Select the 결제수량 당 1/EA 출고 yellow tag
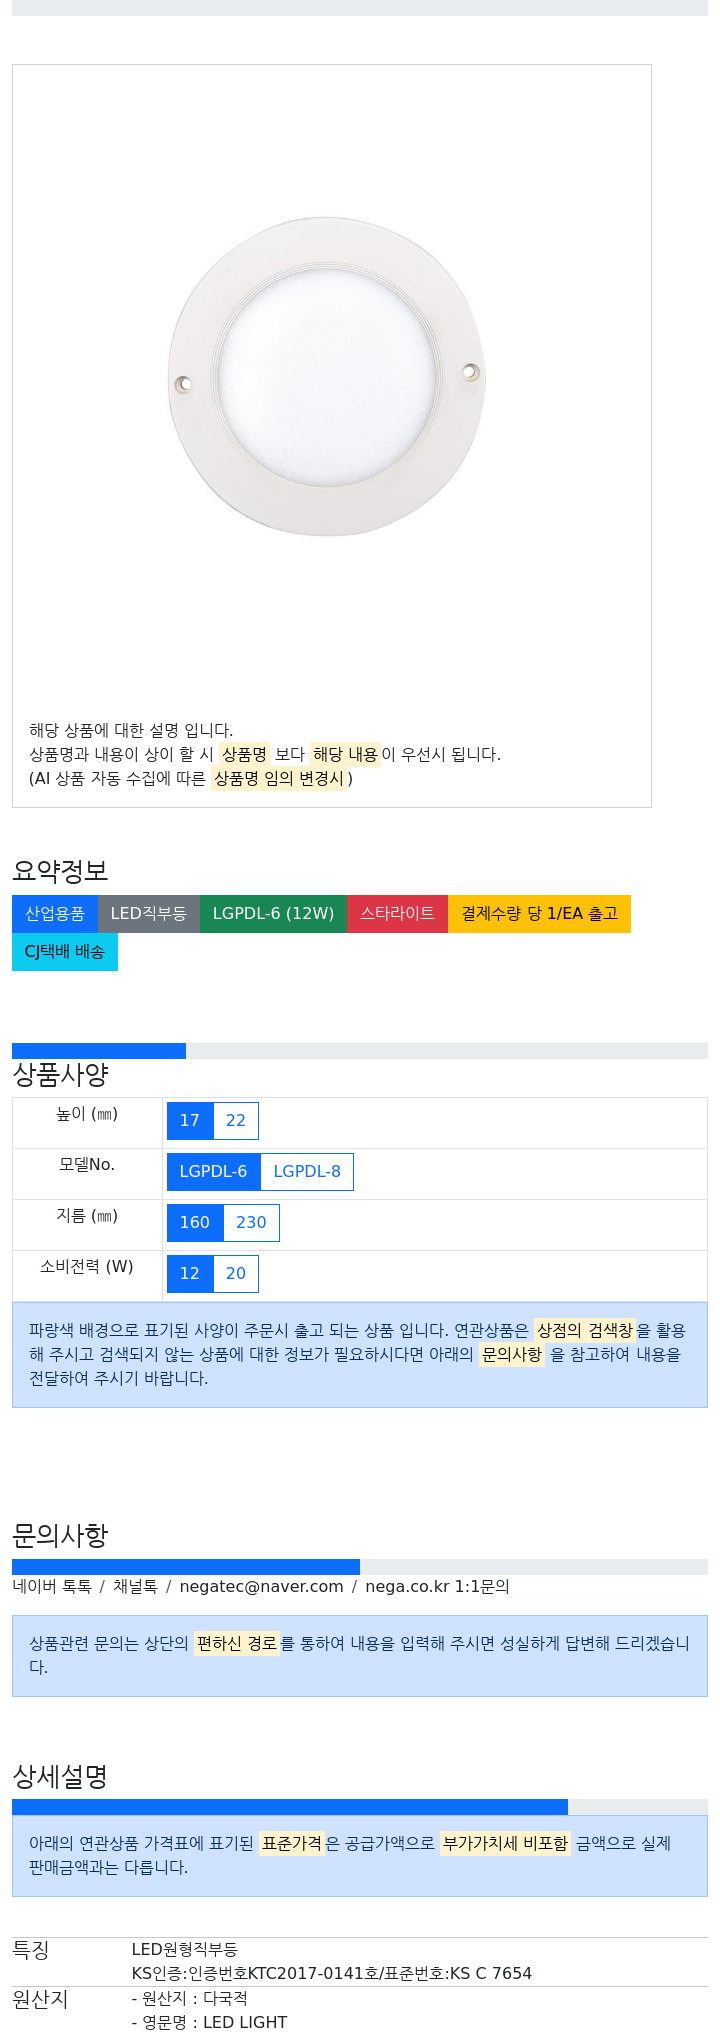The height and width of the screenshot is (2035, 720). coord(539,914)
